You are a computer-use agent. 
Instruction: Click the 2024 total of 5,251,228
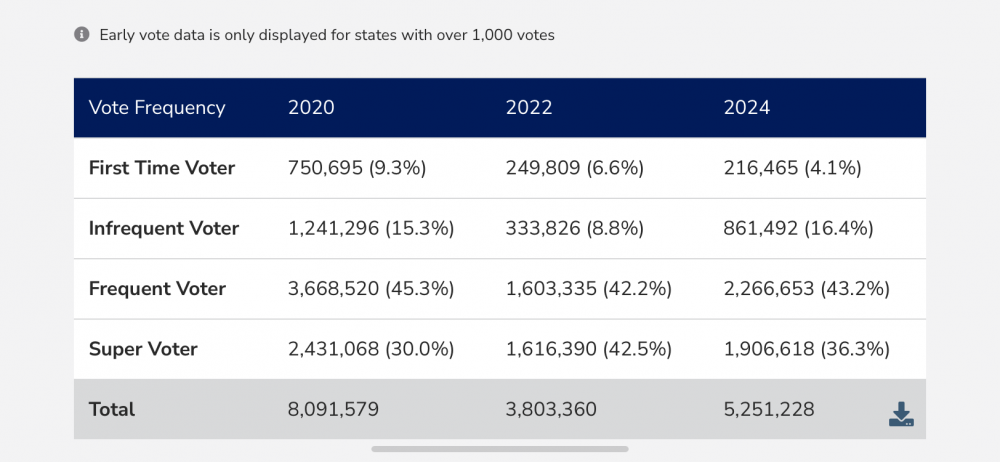pos(769,409)
